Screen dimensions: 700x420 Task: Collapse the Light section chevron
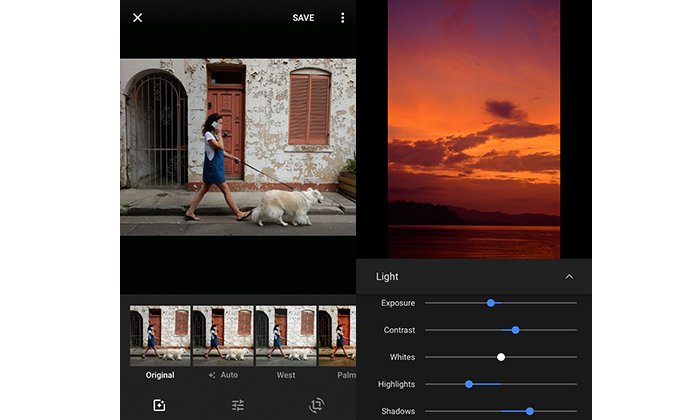click(569, 277)
